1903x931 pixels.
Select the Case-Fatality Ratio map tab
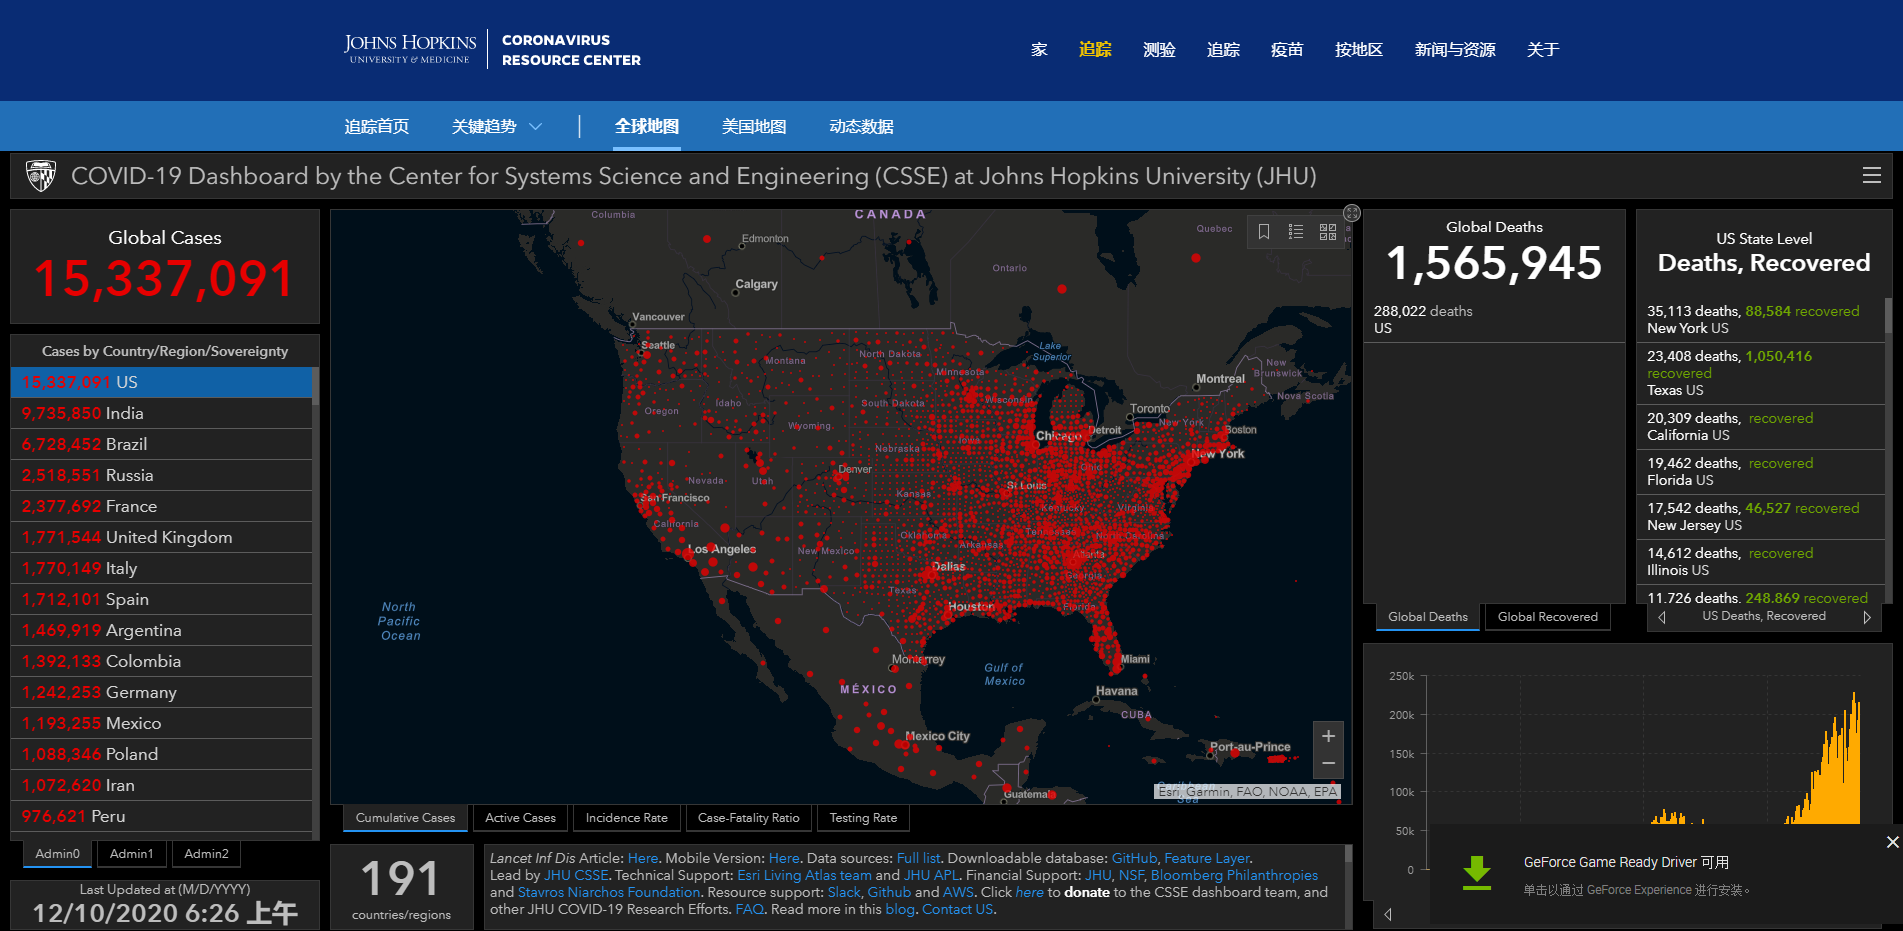749,818
